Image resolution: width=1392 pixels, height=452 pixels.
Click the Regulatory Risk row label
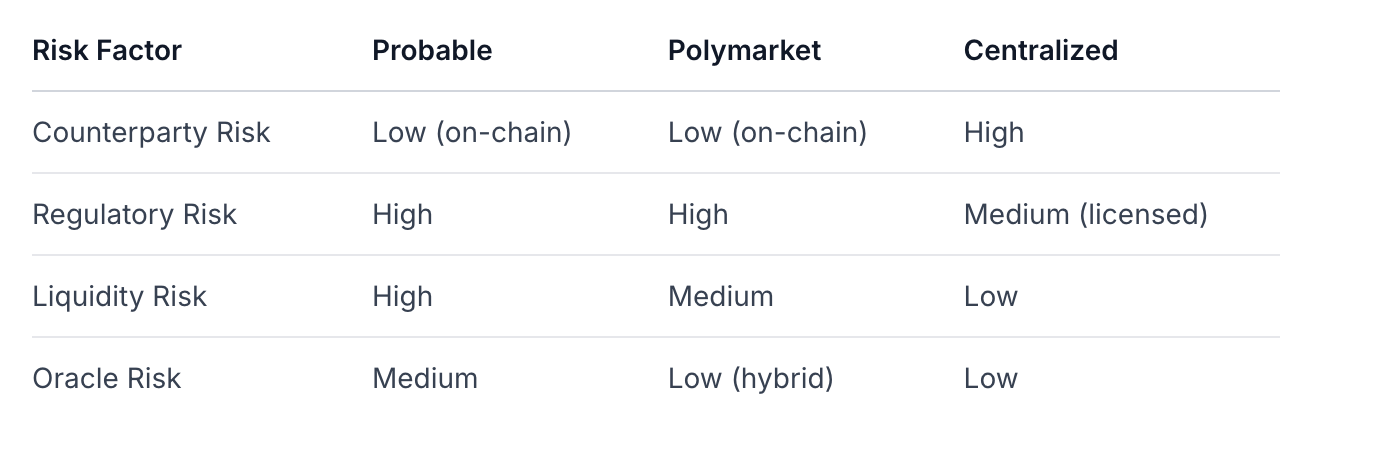point(134,215)
